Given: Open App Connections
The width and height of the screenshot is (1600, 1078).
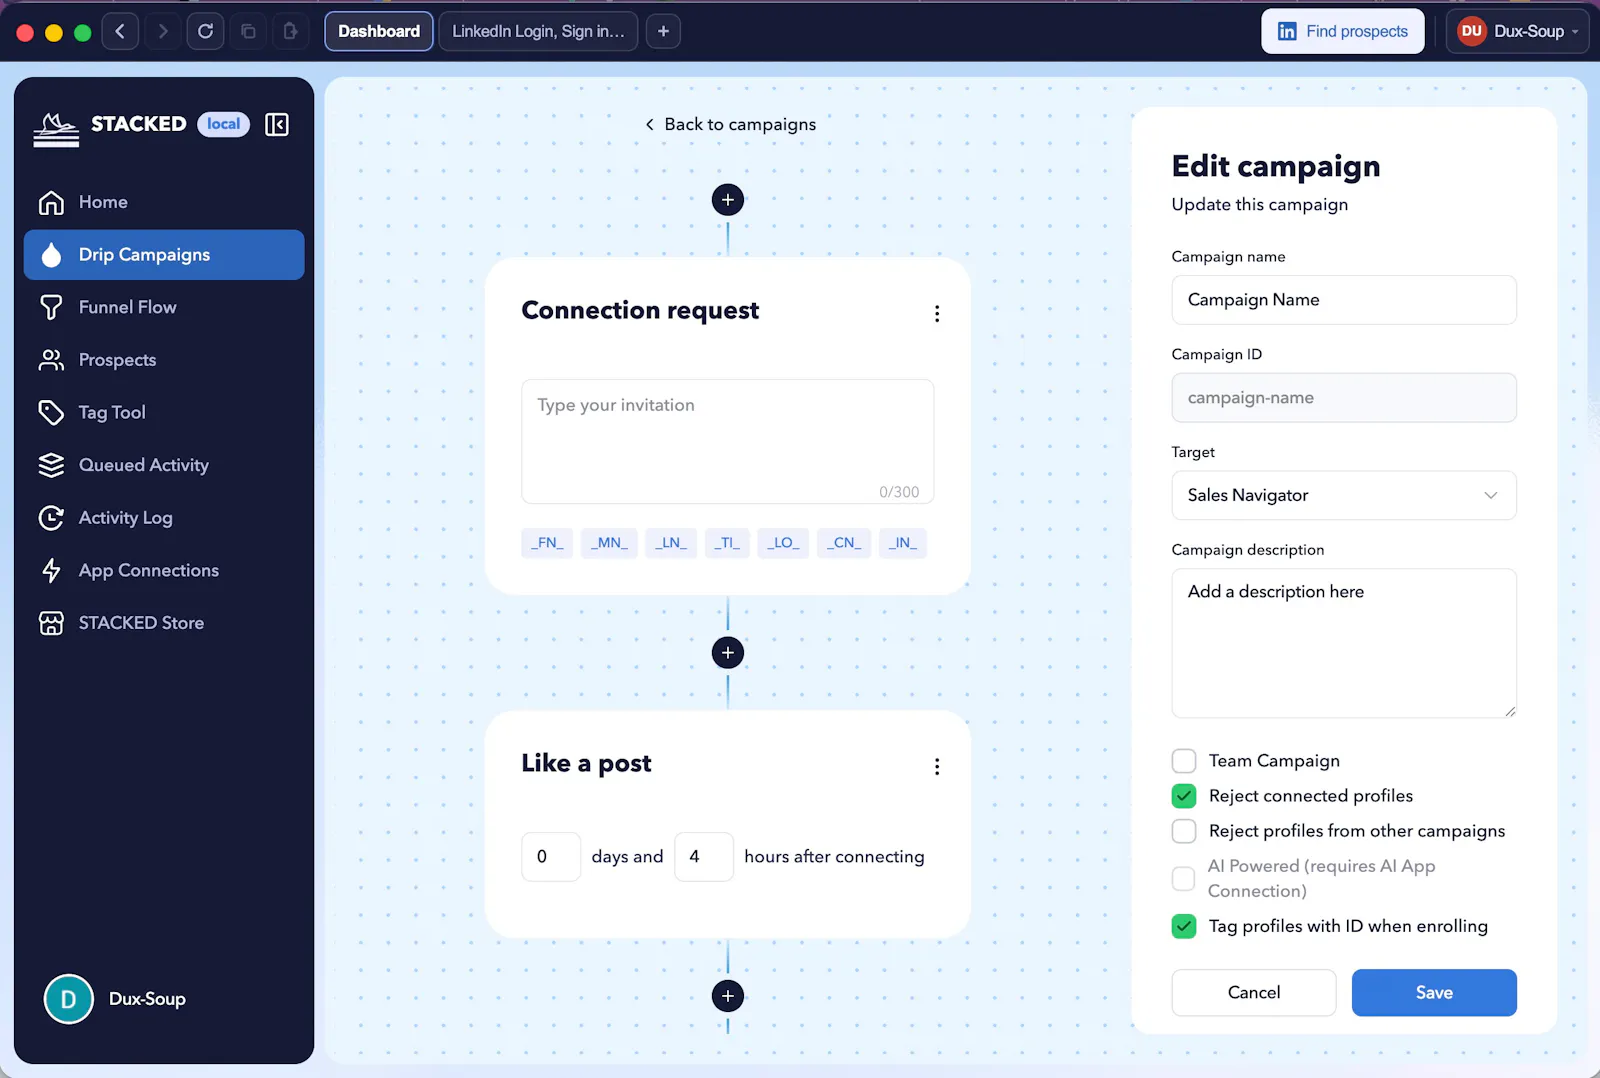Looking at the screenshot, I should [164, 570].
